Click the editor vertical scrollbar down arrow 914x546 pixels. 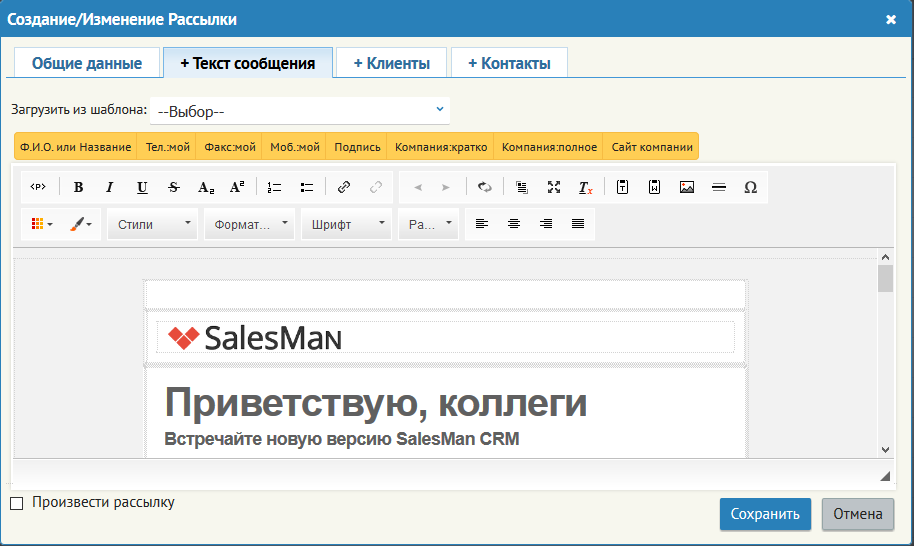pyautogui.click(x=885, y=449)
